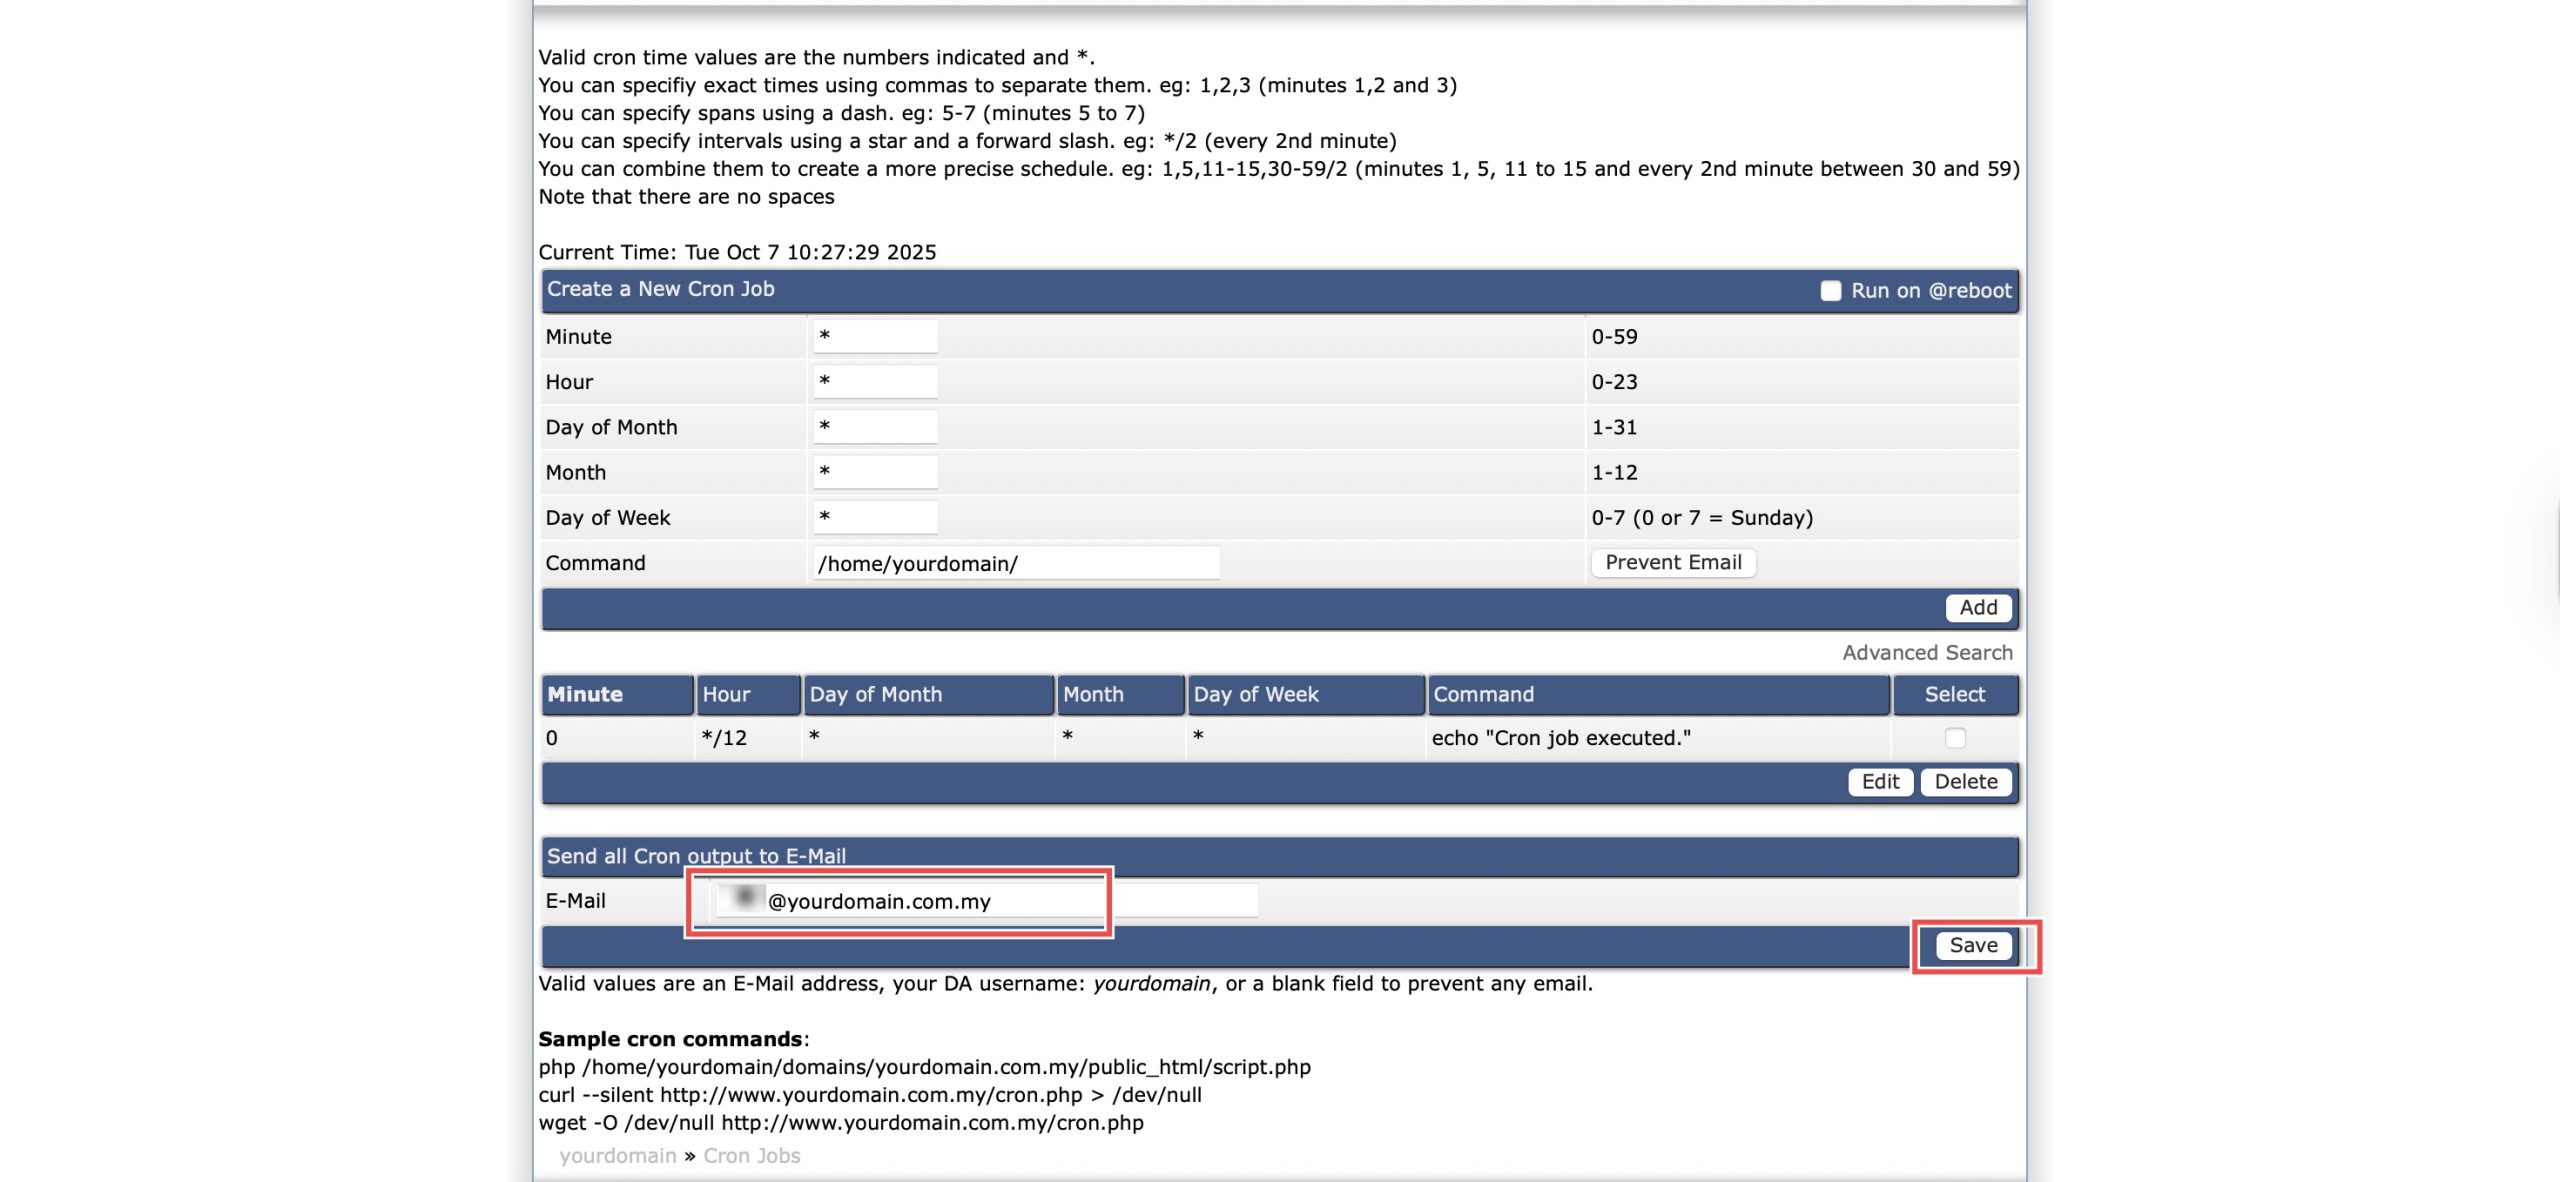
Task: Save the cron E-Mail setting
Action: (1973, 946)
